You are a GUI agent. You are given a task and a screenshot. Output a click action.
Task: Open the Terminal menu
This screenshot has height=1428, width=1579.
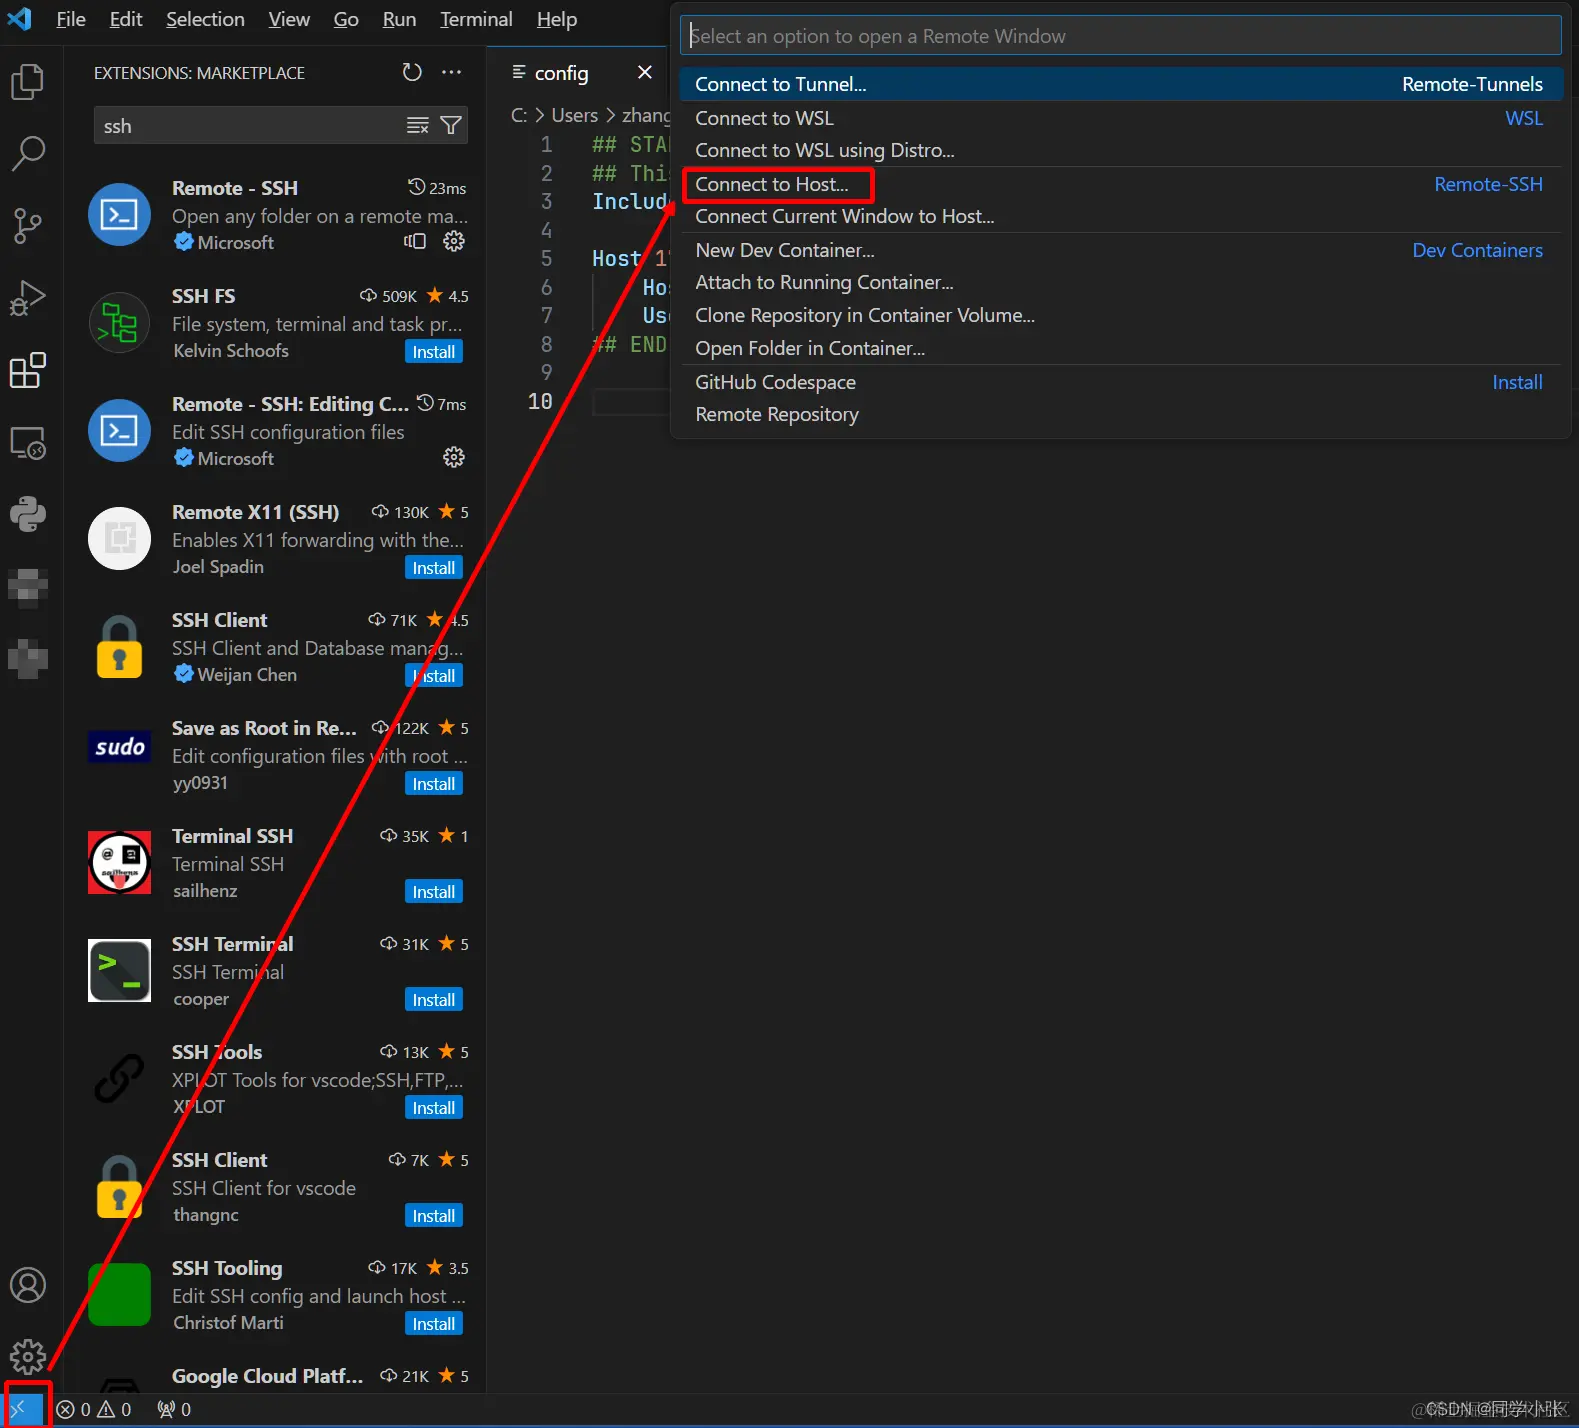tap(476, 19)
